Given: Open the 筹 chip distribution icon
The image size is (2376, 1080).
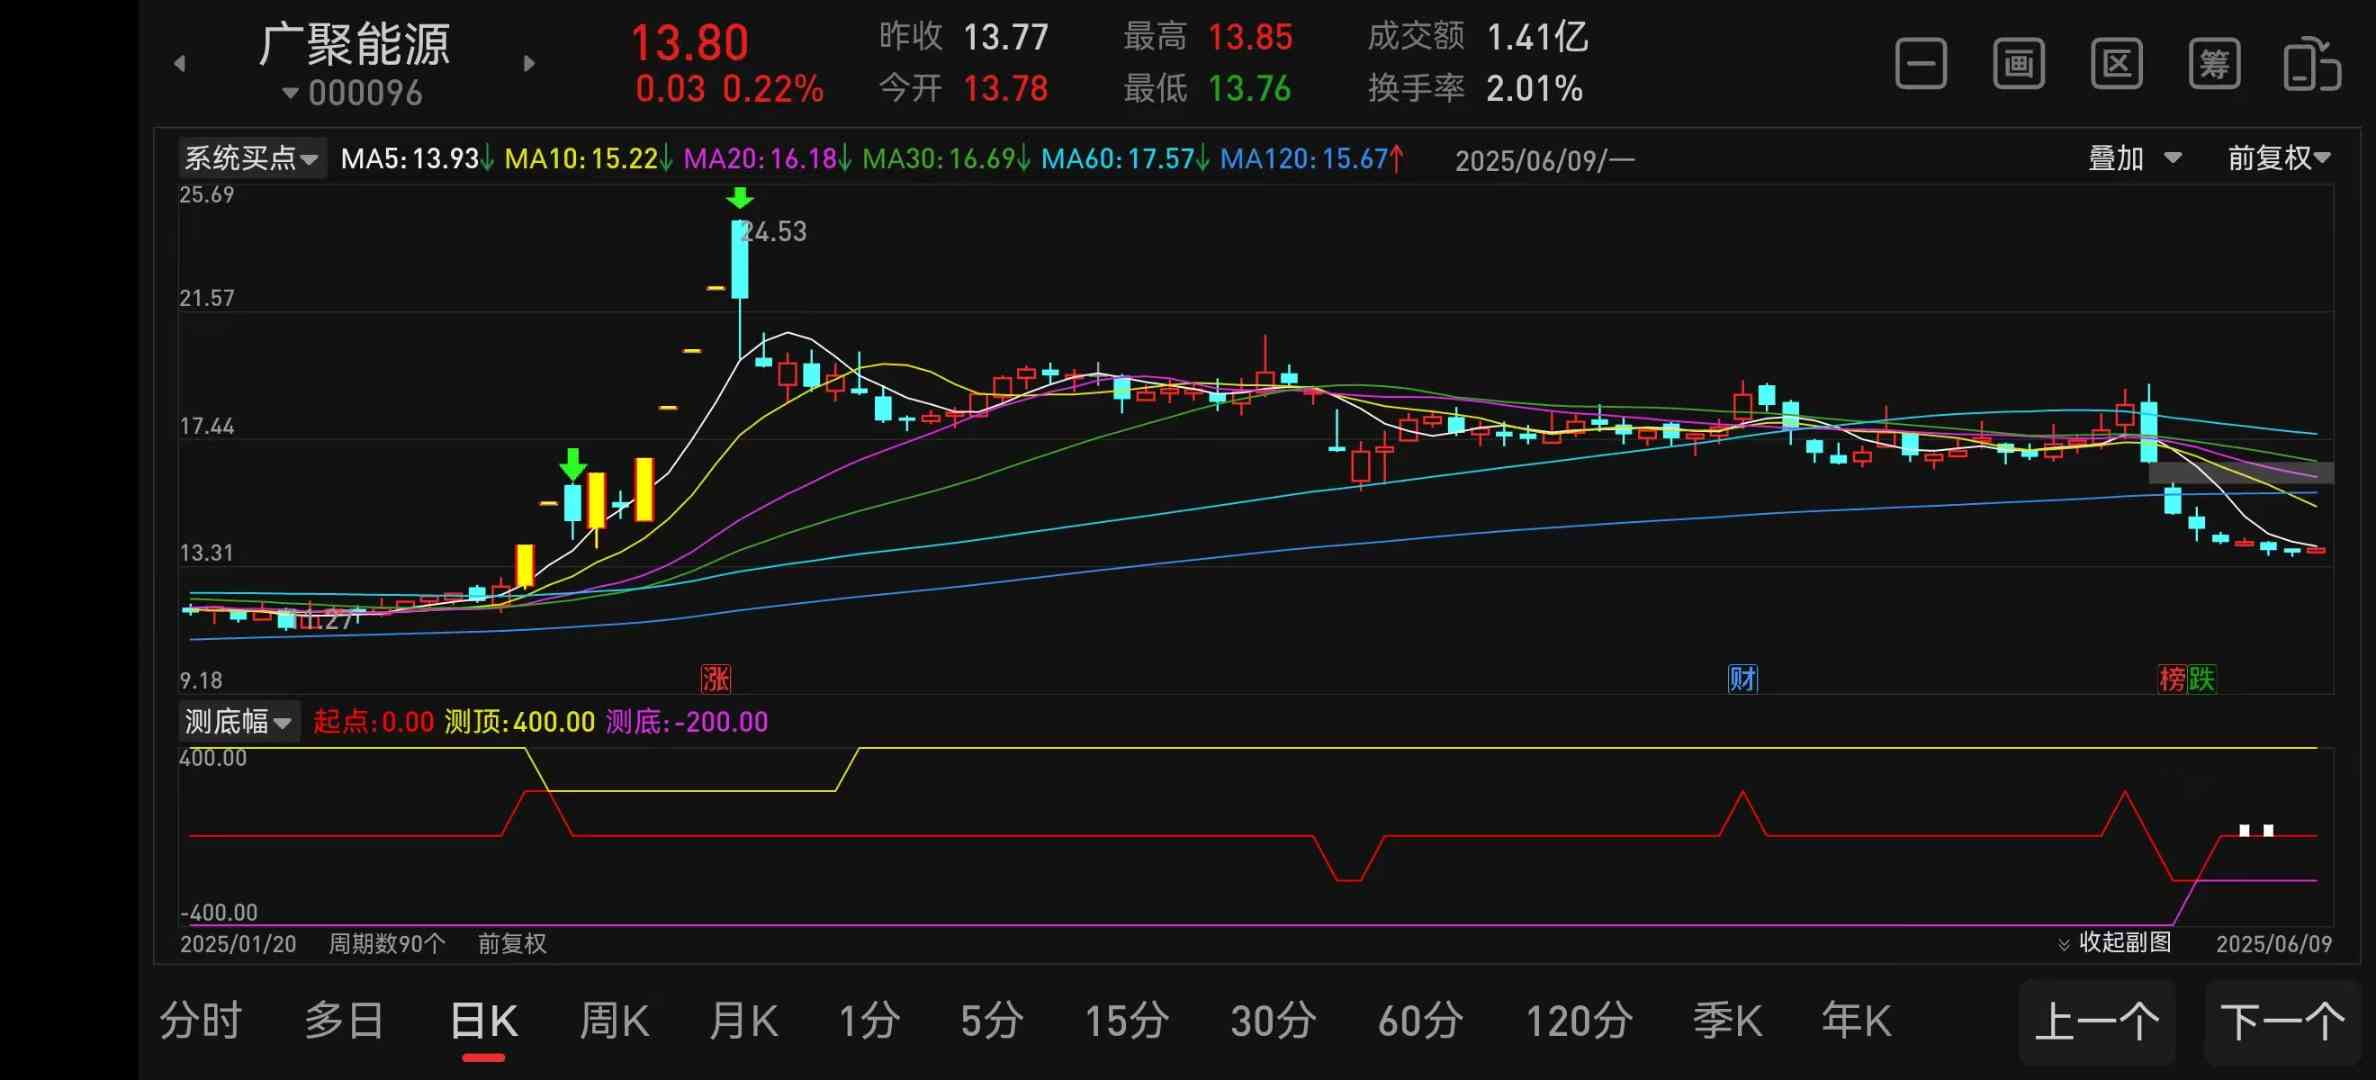Looking at the screenshot, I should pos(2214,65).
